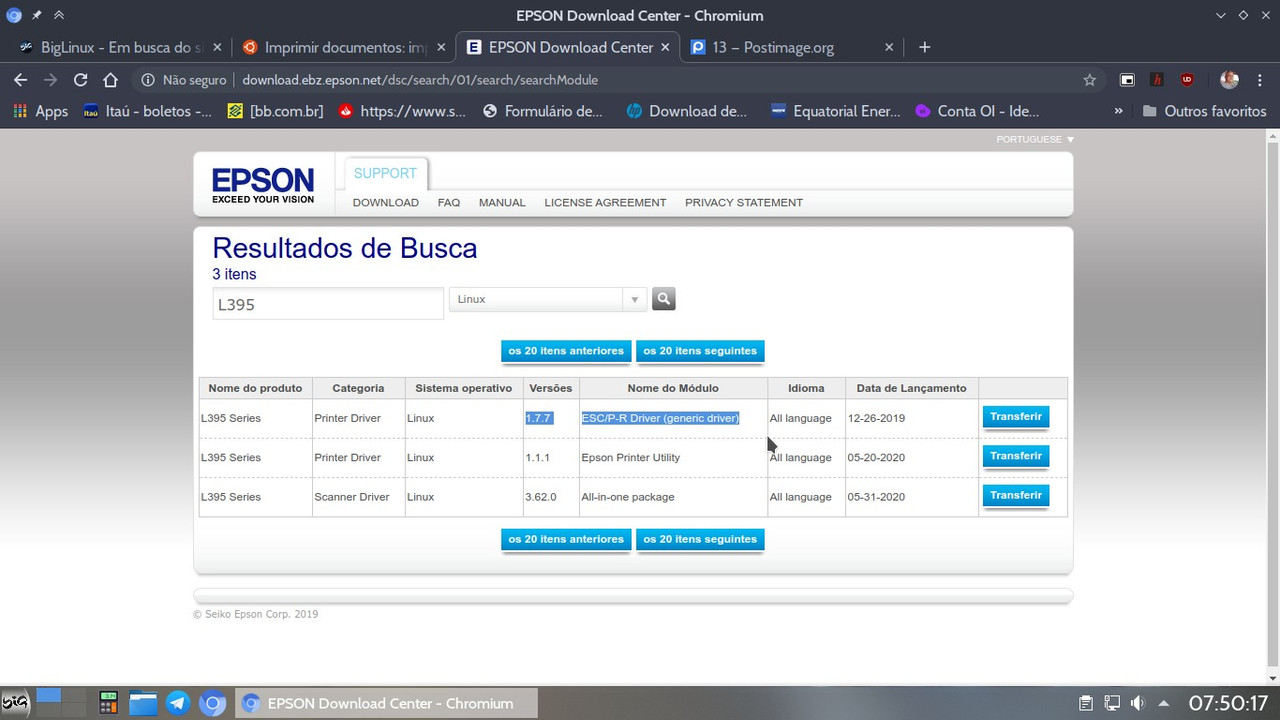
Task: Reload the Epson download page
Action: point(81,80)
